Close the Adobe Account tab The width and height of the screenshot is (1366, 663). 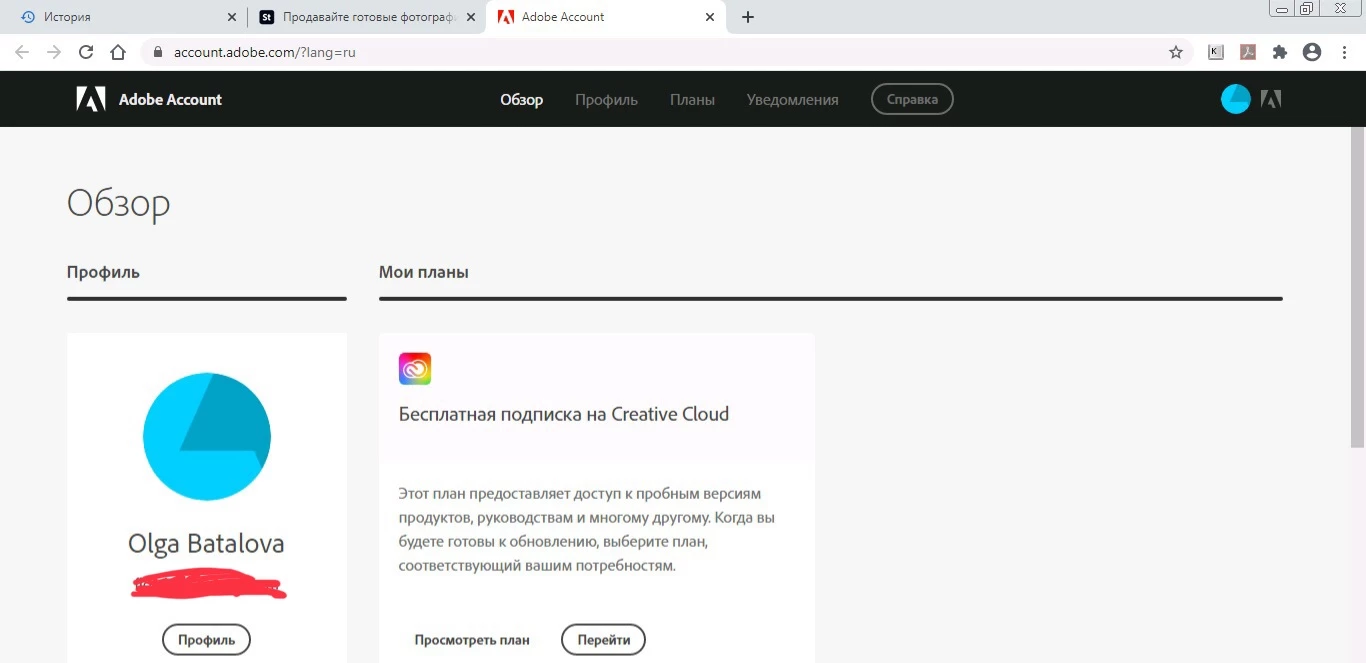[710, 17]
